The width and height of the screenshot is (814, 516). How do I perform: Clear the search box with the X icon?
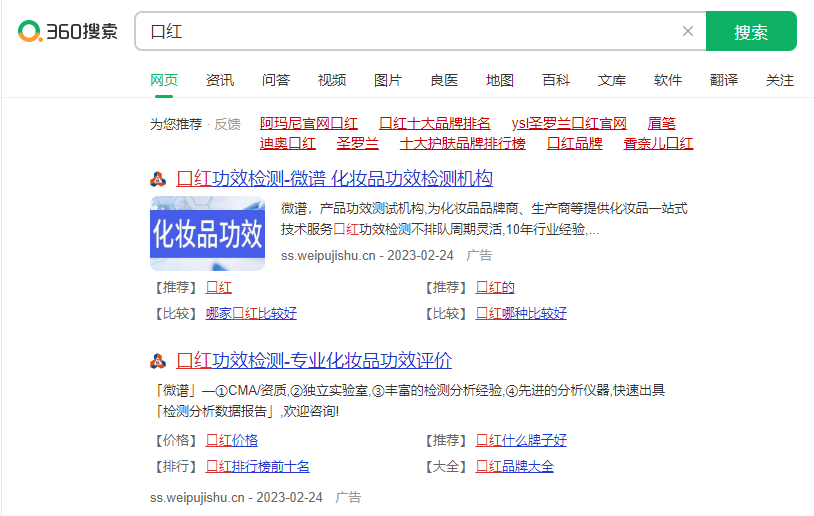coord(688,31)
